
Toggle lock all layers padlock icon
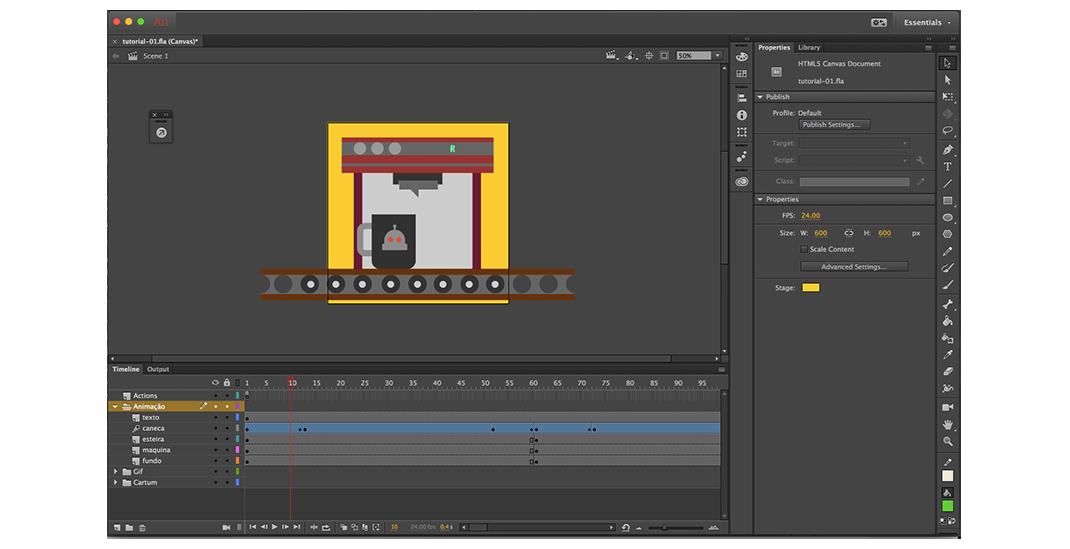227,383
